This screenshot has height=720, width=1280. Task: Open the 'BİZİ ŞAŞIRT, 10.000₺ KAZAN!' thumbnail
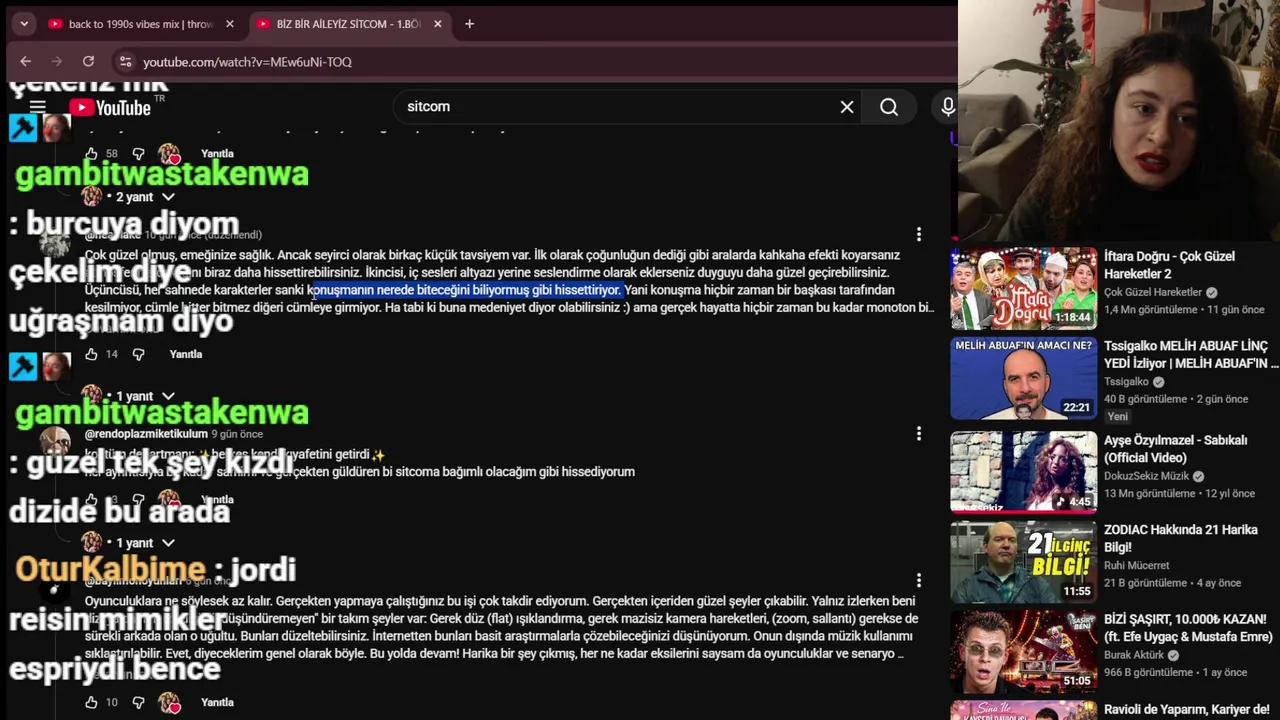[1023, 652]
